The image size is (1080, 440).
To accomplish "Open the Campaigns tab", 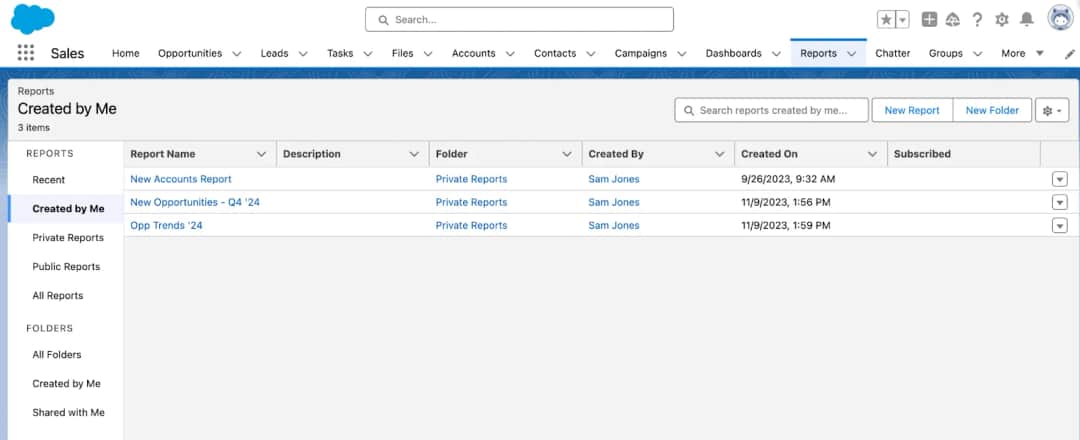I will tap(641, 53).
